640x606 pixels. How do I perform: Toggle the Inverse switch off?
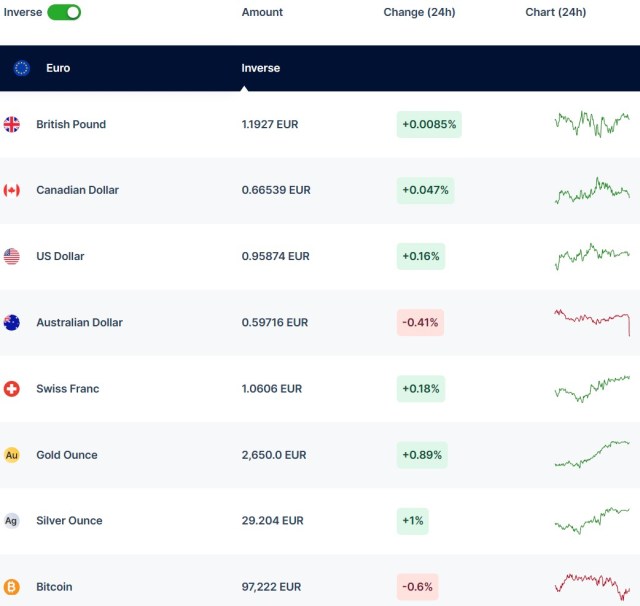point(64,12)
